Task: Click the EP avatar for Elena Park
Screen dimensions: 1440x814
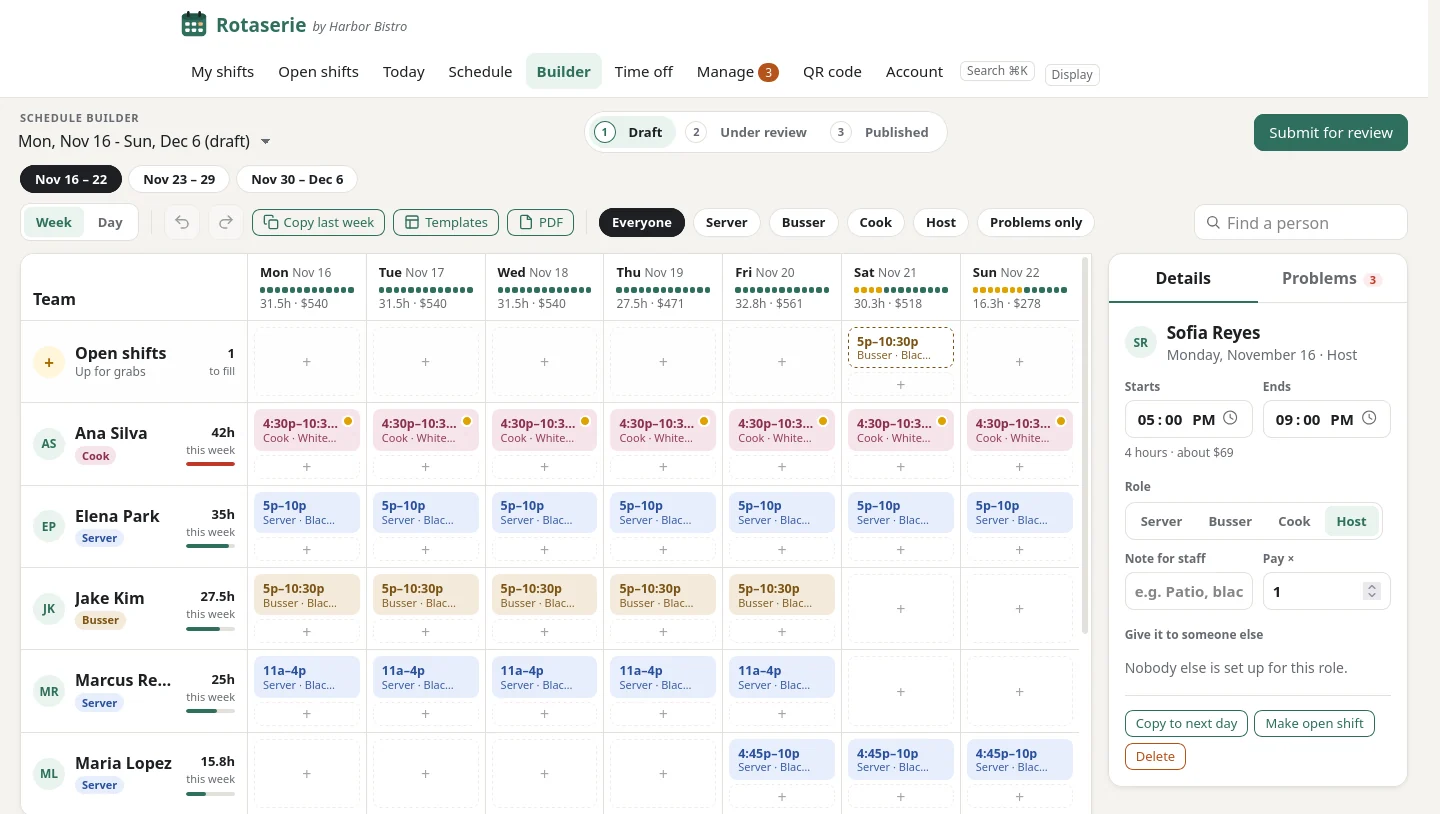Action: coord(48,527)
